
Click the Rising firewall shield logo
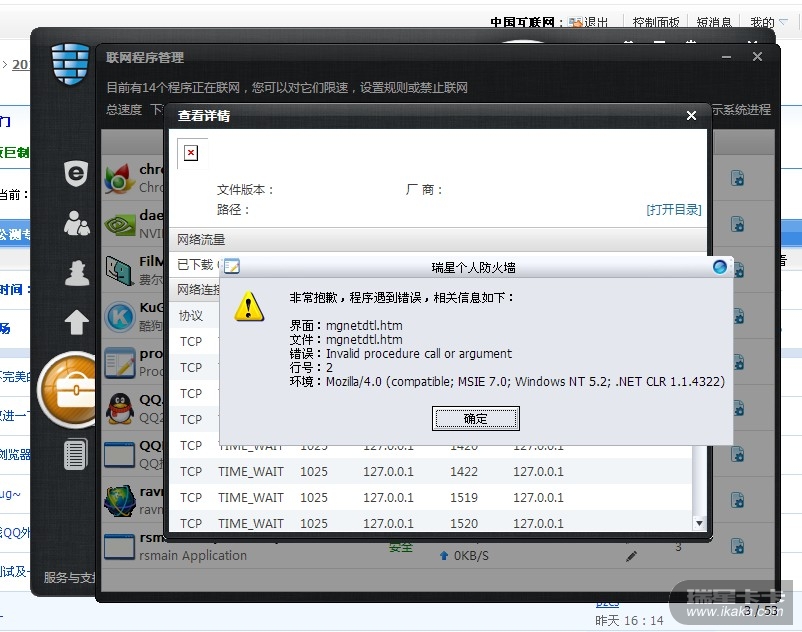click(x=71, y=64)
